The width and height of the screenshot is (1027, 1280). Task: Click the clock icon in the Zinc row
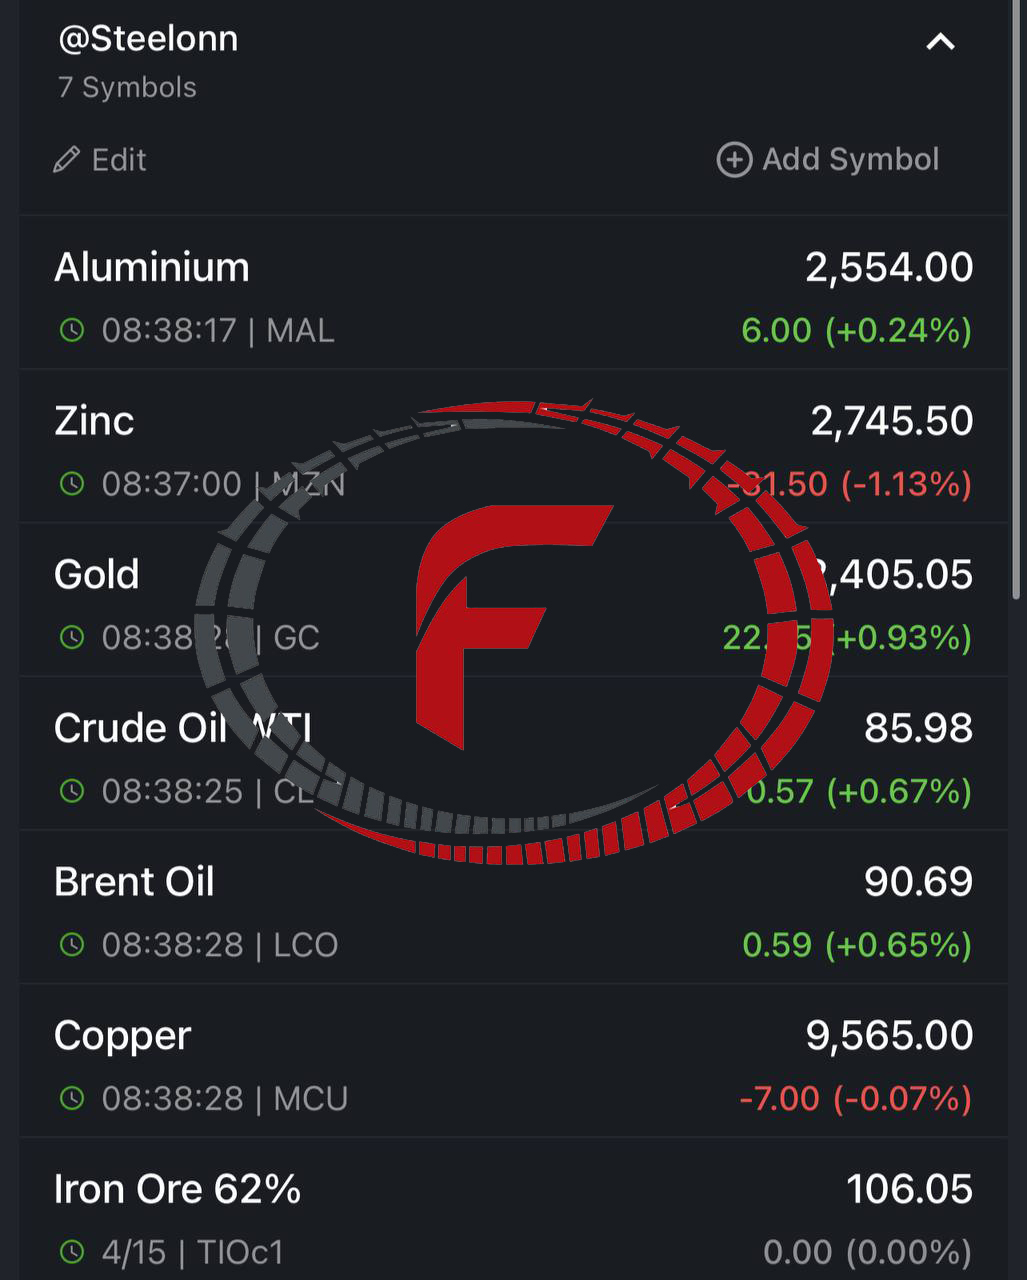72,484
